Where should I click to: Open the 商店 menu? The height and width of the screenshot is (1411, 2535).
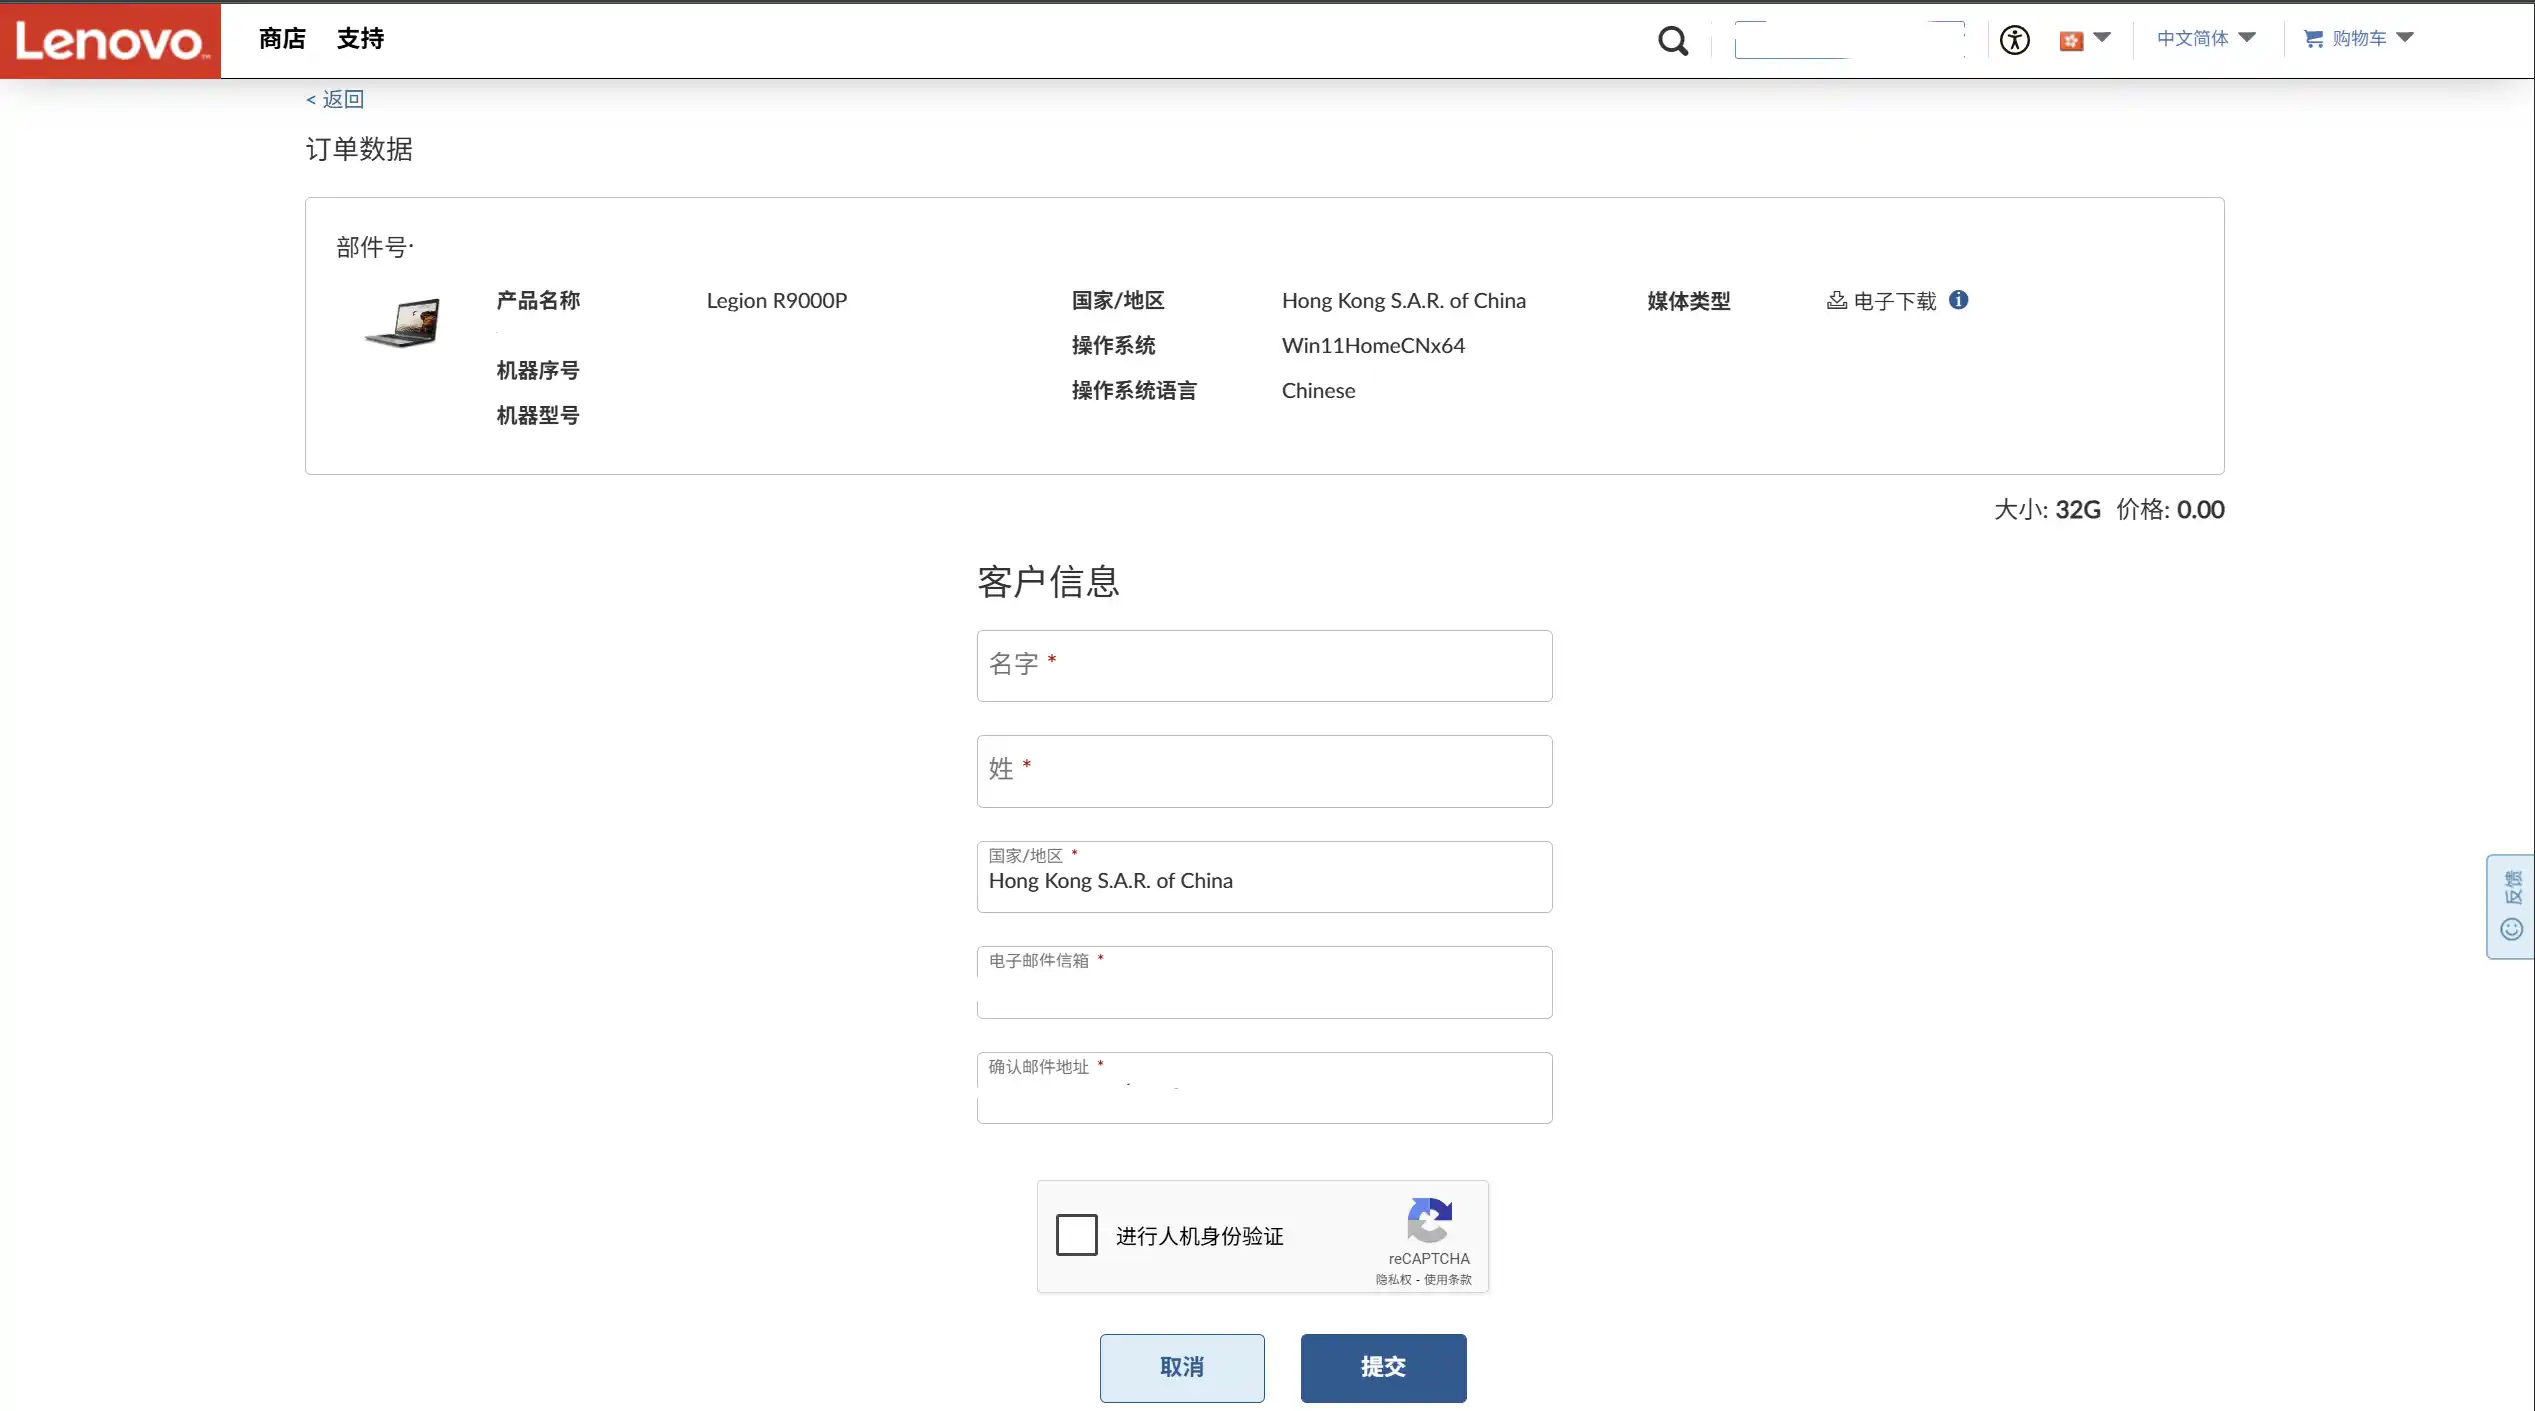pos(282,38)
